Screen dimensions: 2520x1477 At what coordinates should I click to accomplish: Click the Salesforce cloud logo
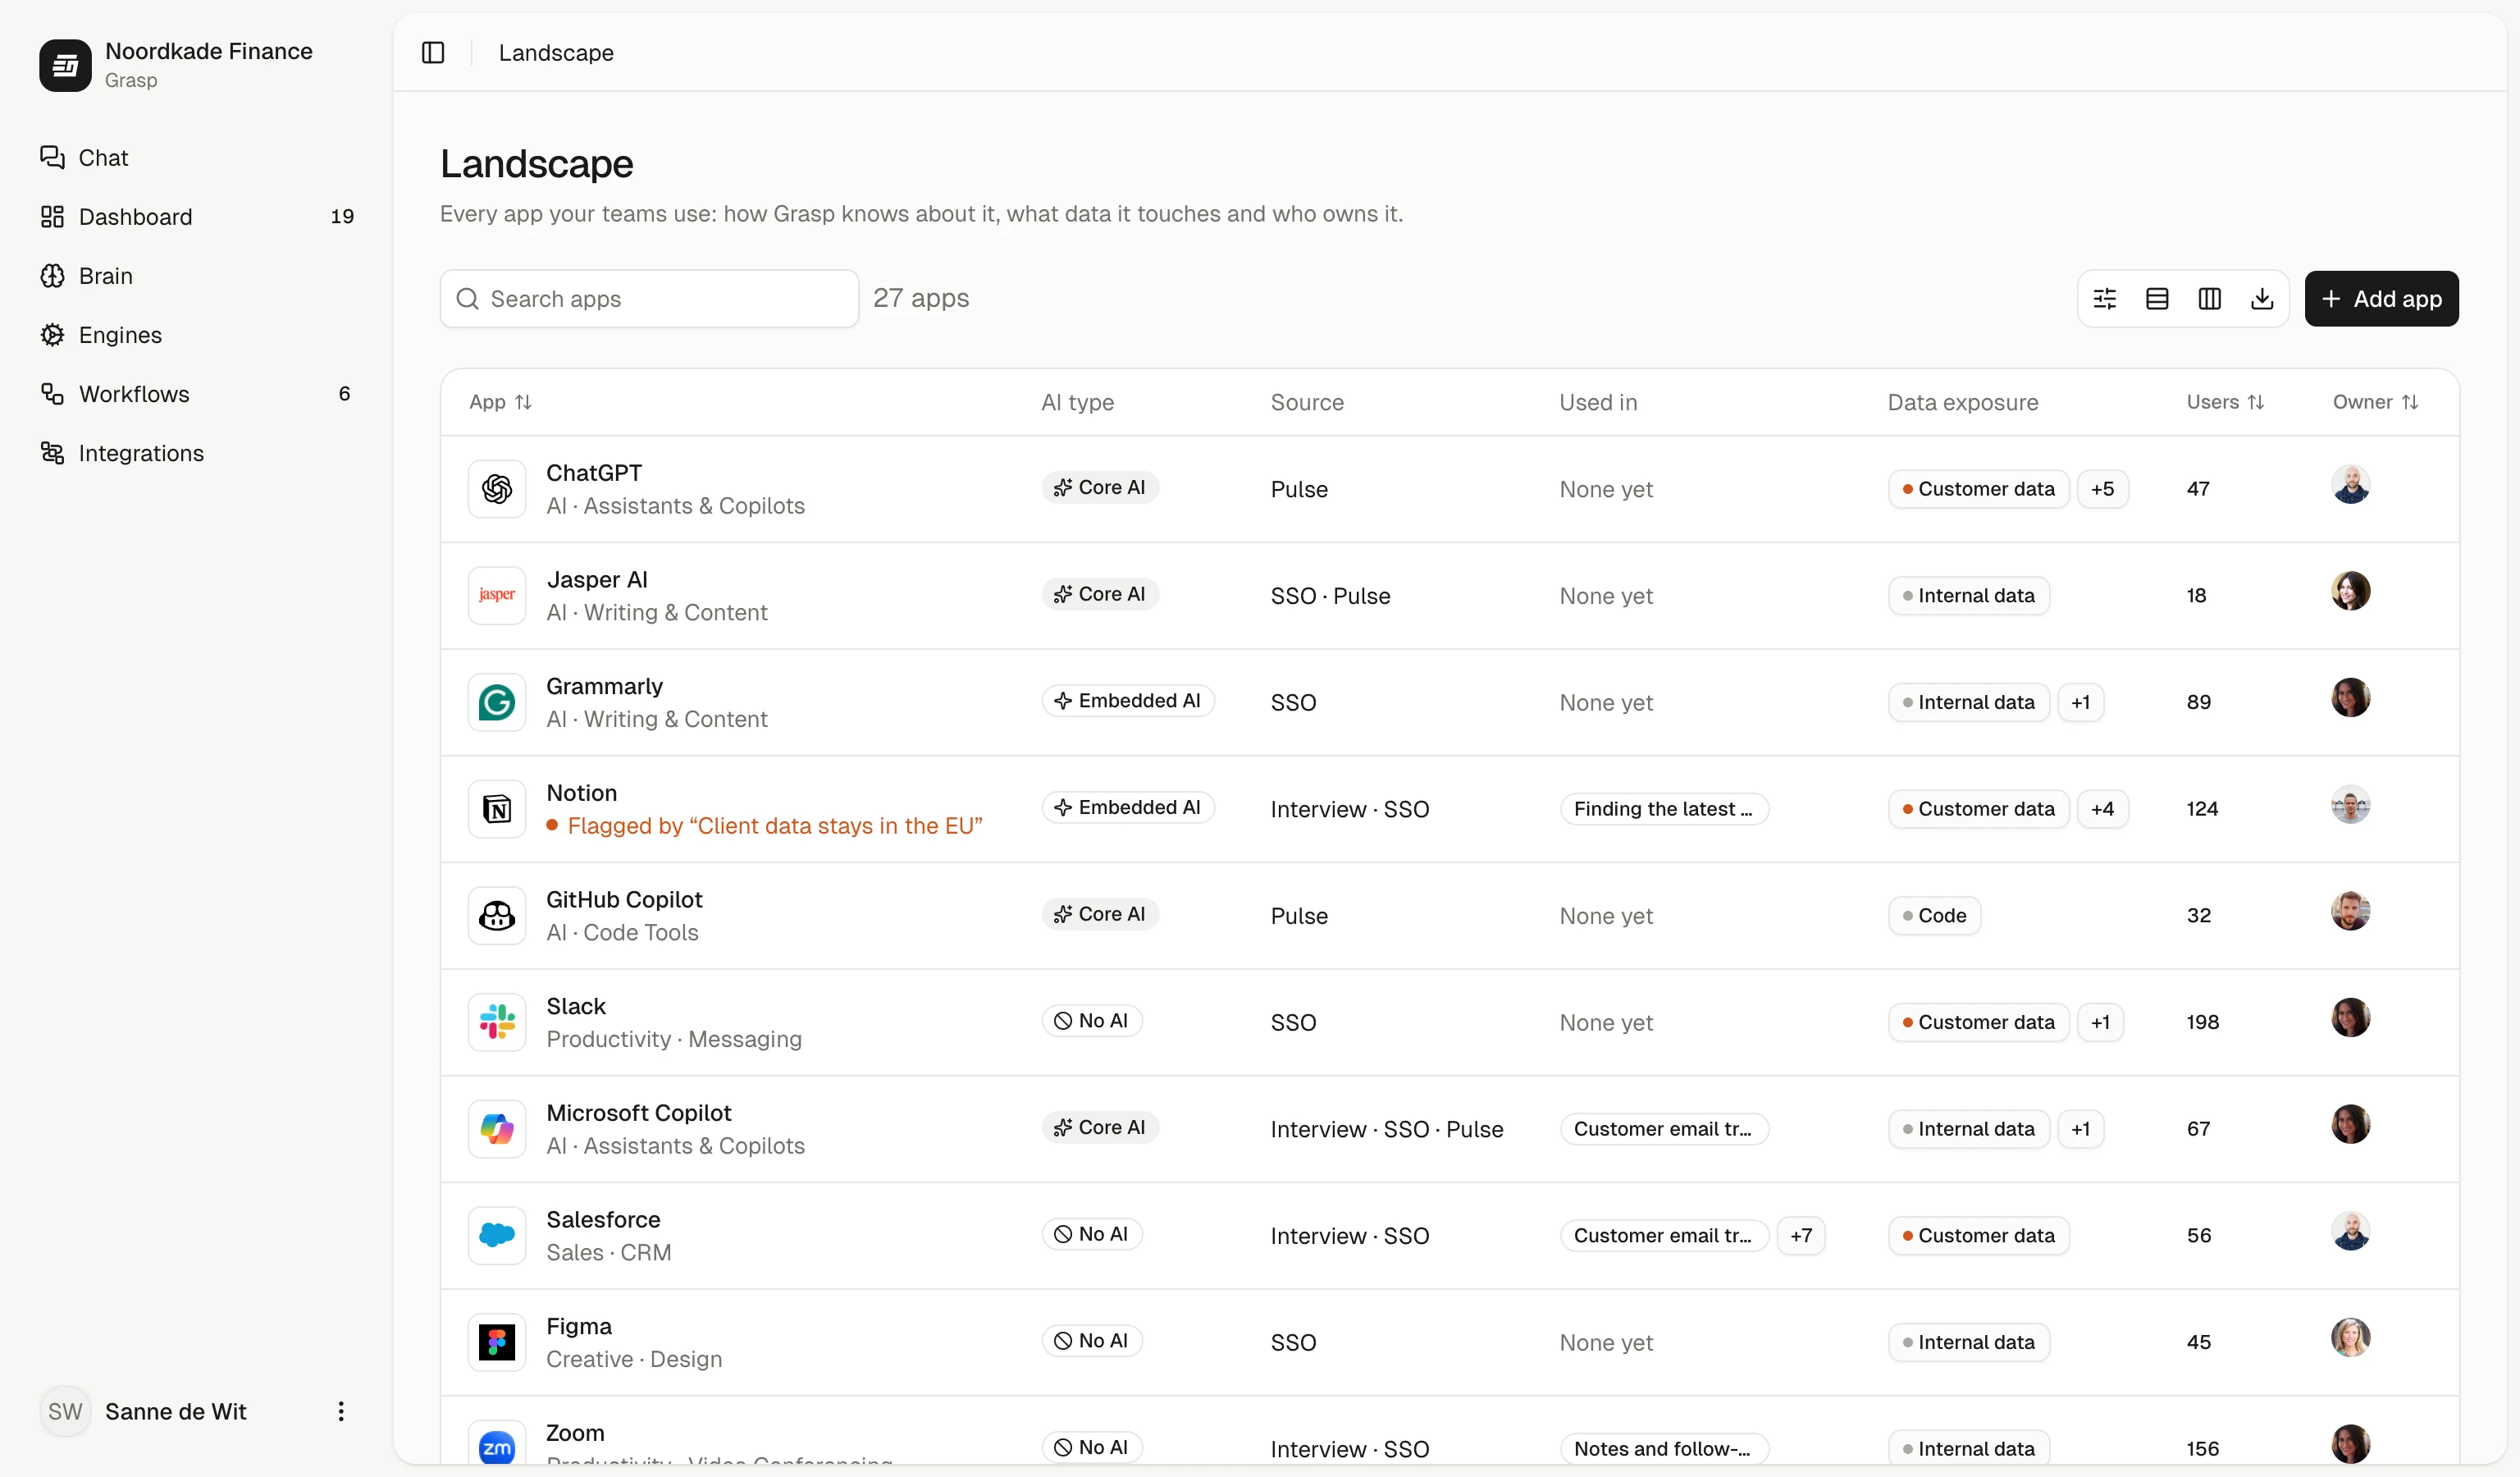tap(497, 1236)
